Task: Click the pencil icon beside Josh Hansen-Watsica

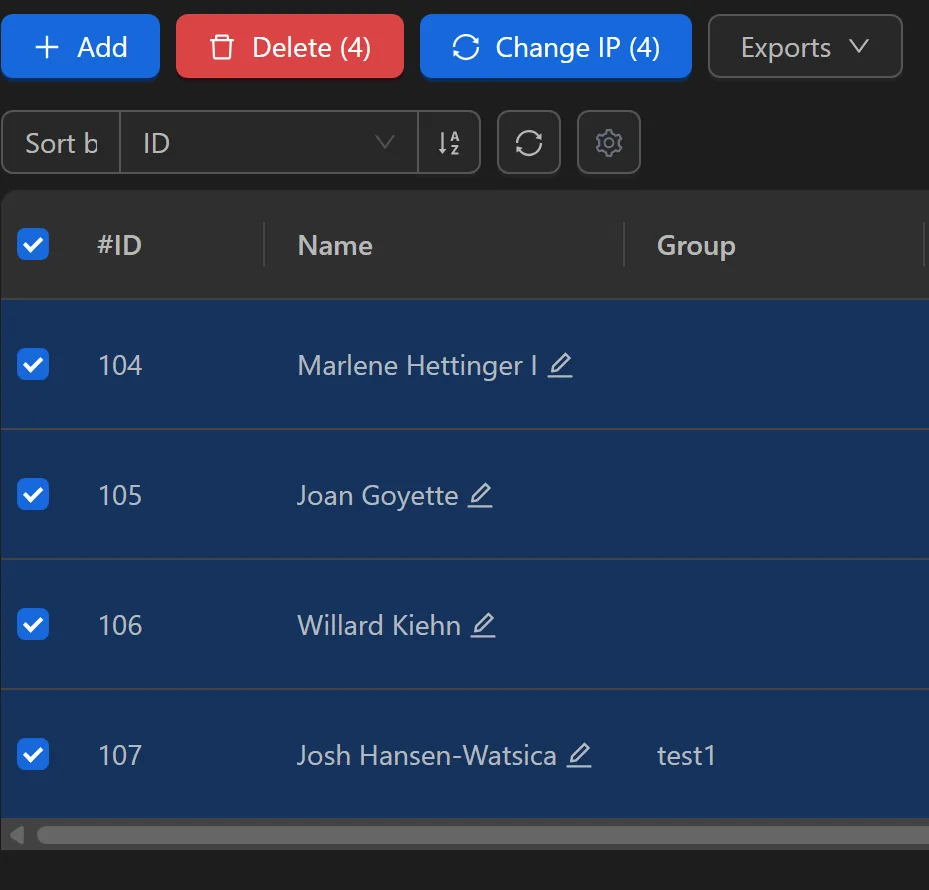Action: coord(579,756)
